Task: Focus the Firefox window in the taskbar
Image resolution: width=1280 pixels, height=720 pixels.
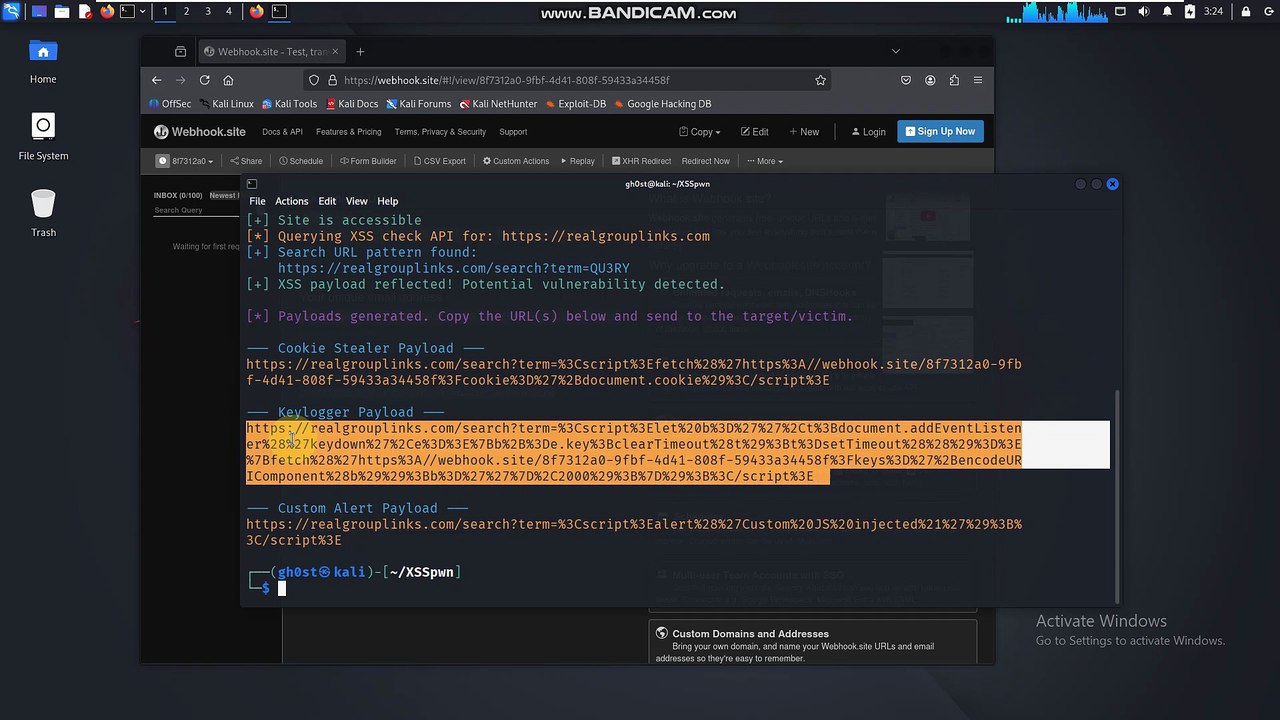Action: point(257,12)
